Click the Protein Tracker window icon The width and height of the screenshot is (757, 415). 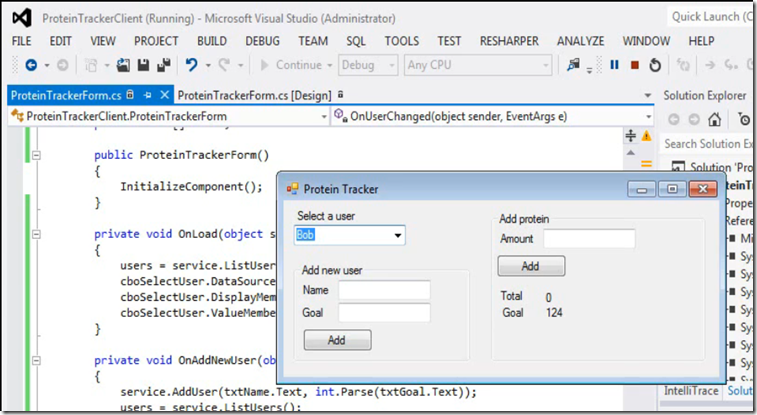tap(293, 189)
